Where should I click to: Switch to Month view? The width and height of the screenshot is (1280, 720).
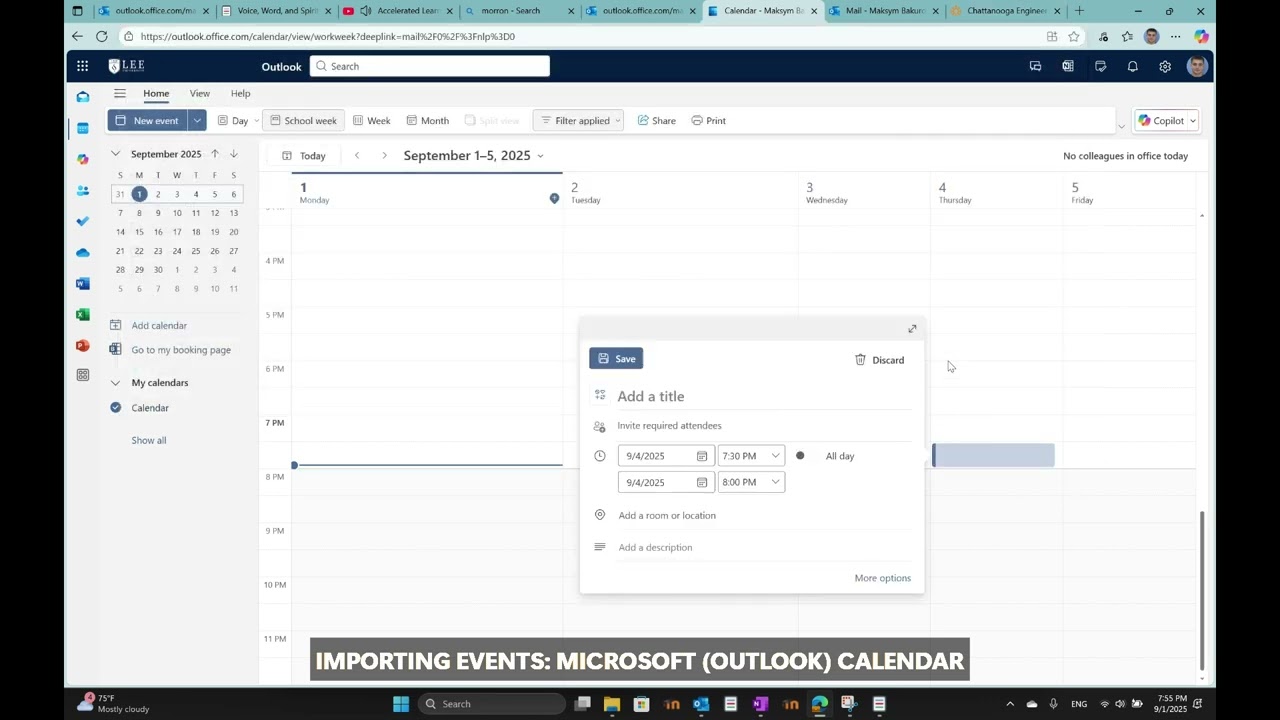427,120
